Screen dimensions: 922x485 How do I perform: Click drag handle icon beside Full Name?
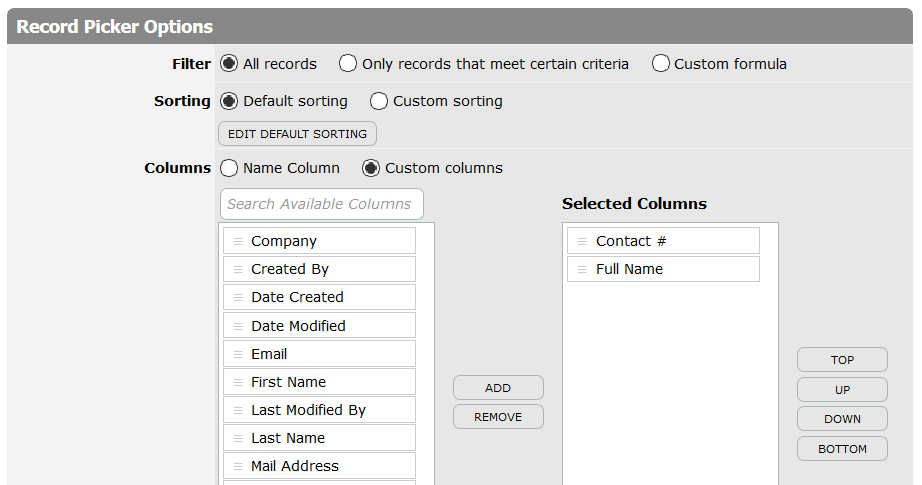click(582, 269)
